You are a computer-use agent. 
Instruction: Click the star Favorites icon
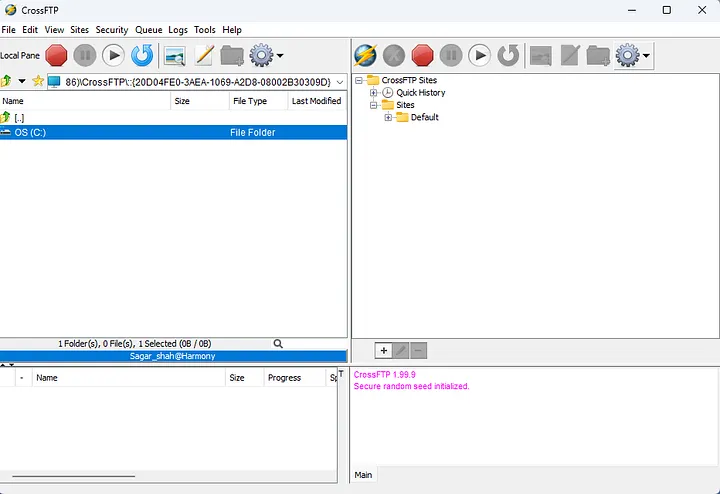tap(38, 81)
